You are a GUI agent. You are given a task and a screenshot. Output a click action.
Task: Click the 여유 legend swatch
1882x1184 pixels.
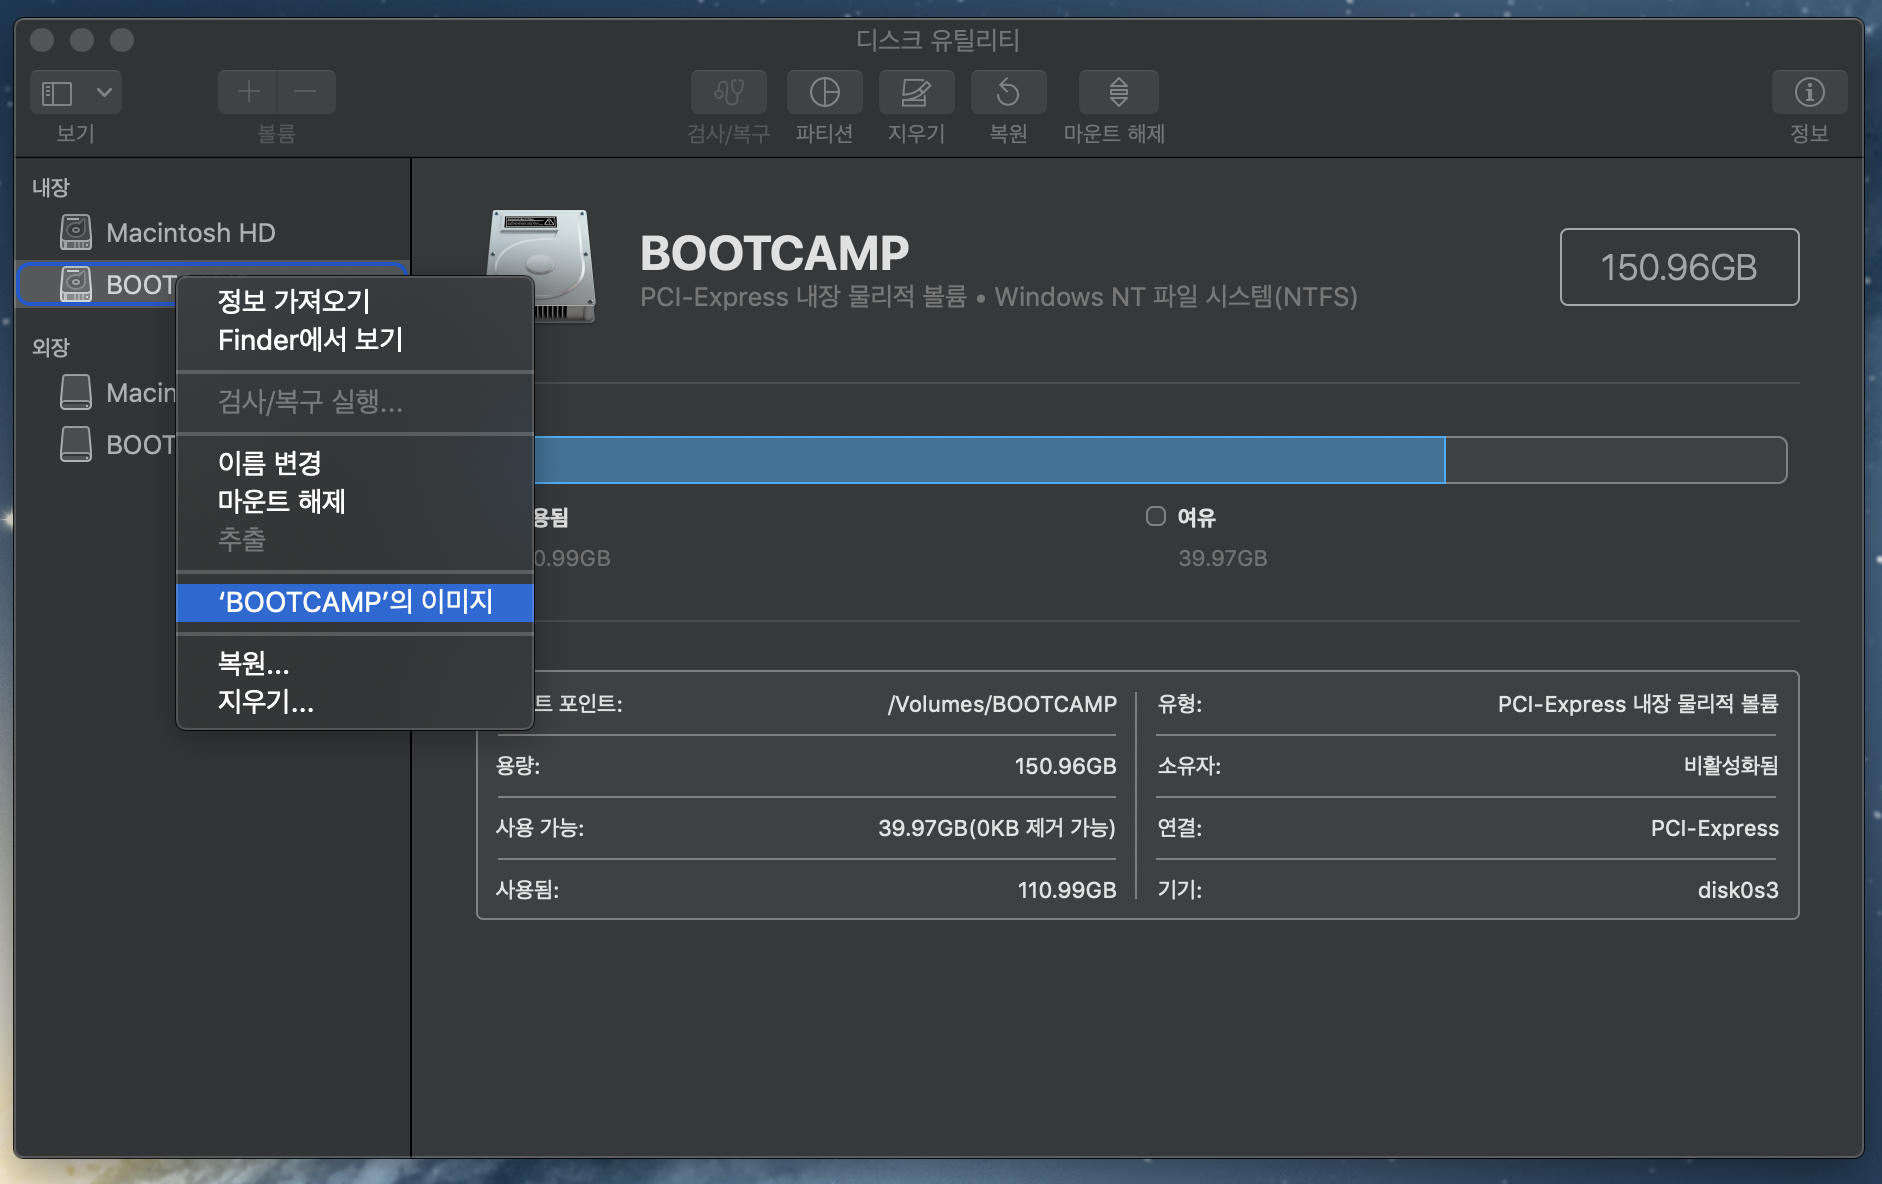coord(1156,516)
